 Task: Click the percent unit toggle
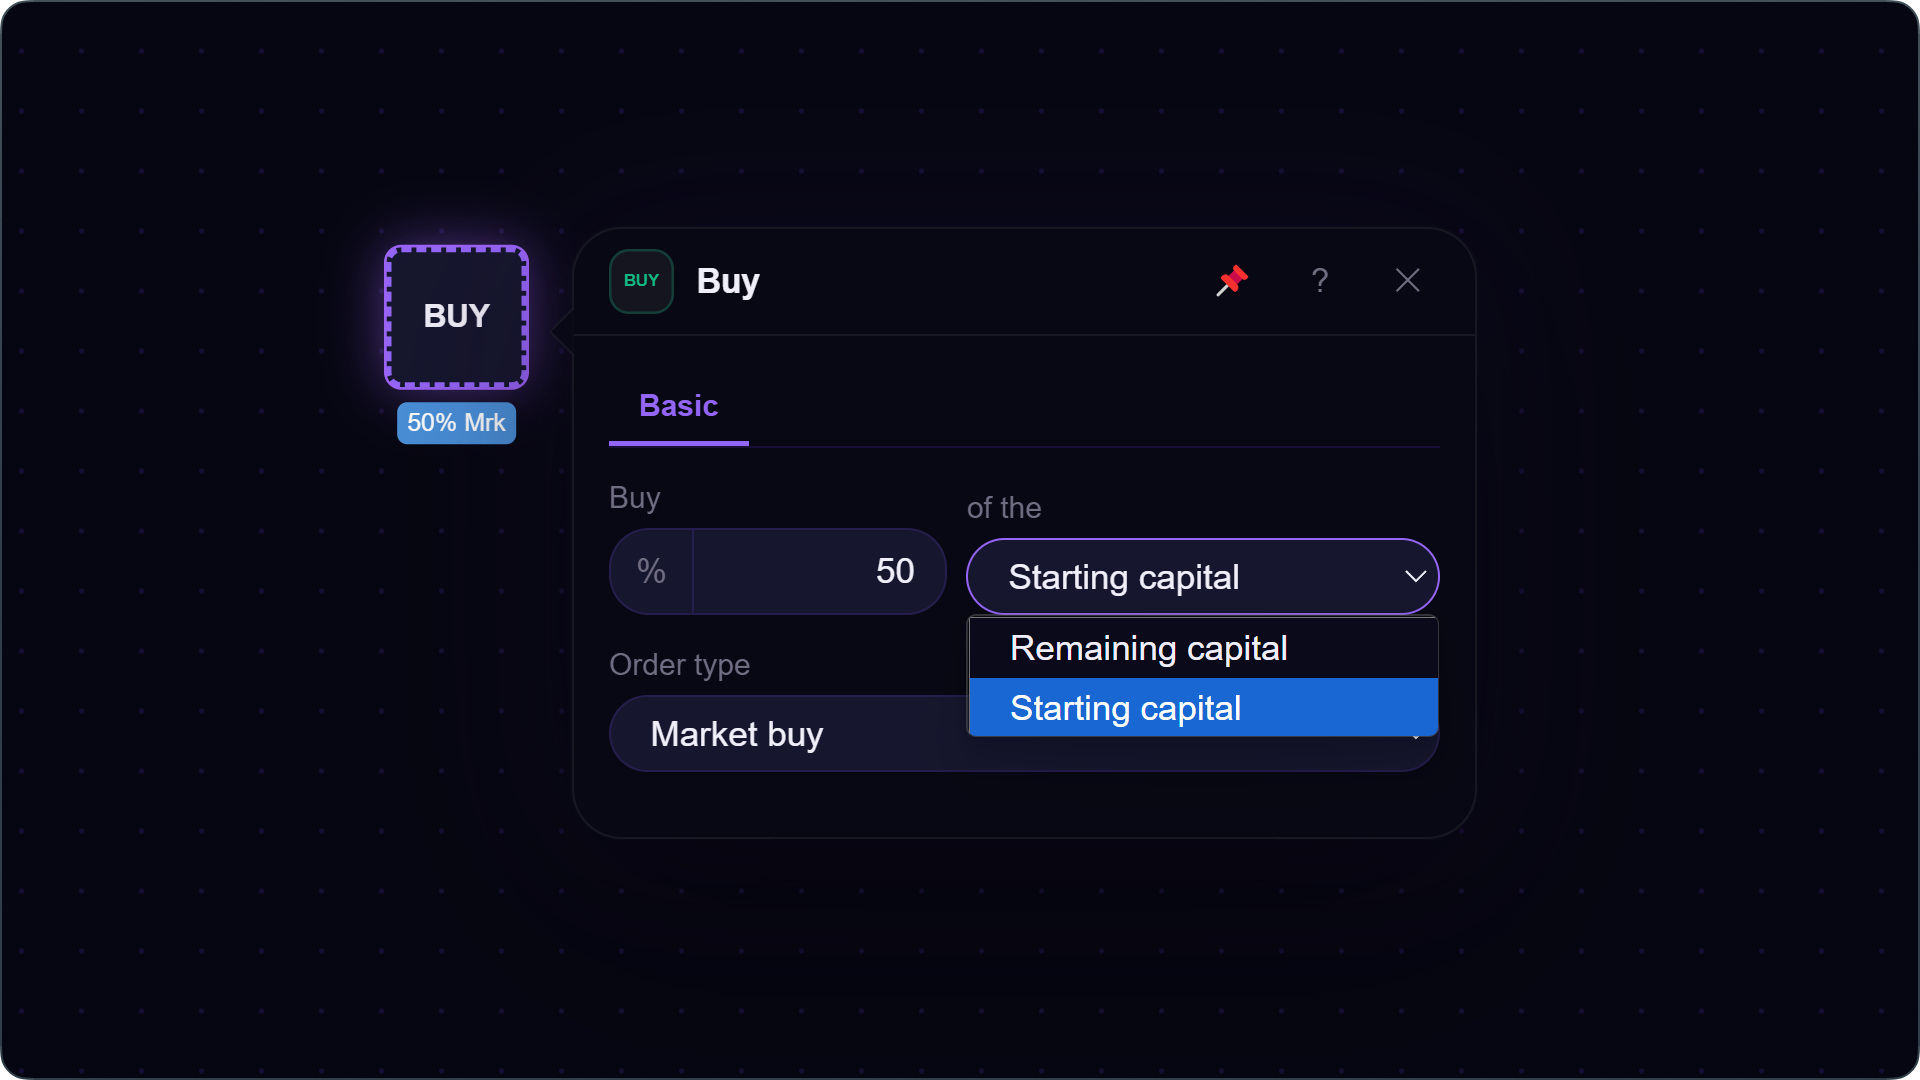coord(651,571)
